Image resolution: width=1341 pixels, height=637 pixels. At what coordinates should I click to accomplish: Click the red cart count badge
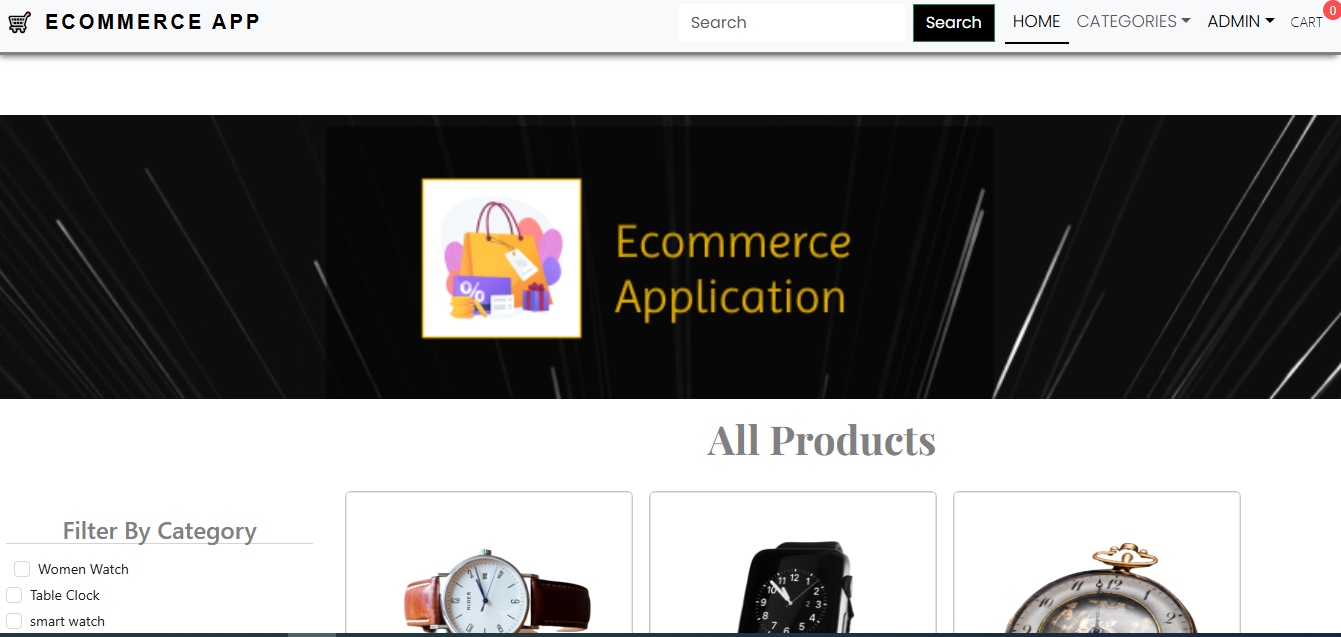[x=1332, y=10]
